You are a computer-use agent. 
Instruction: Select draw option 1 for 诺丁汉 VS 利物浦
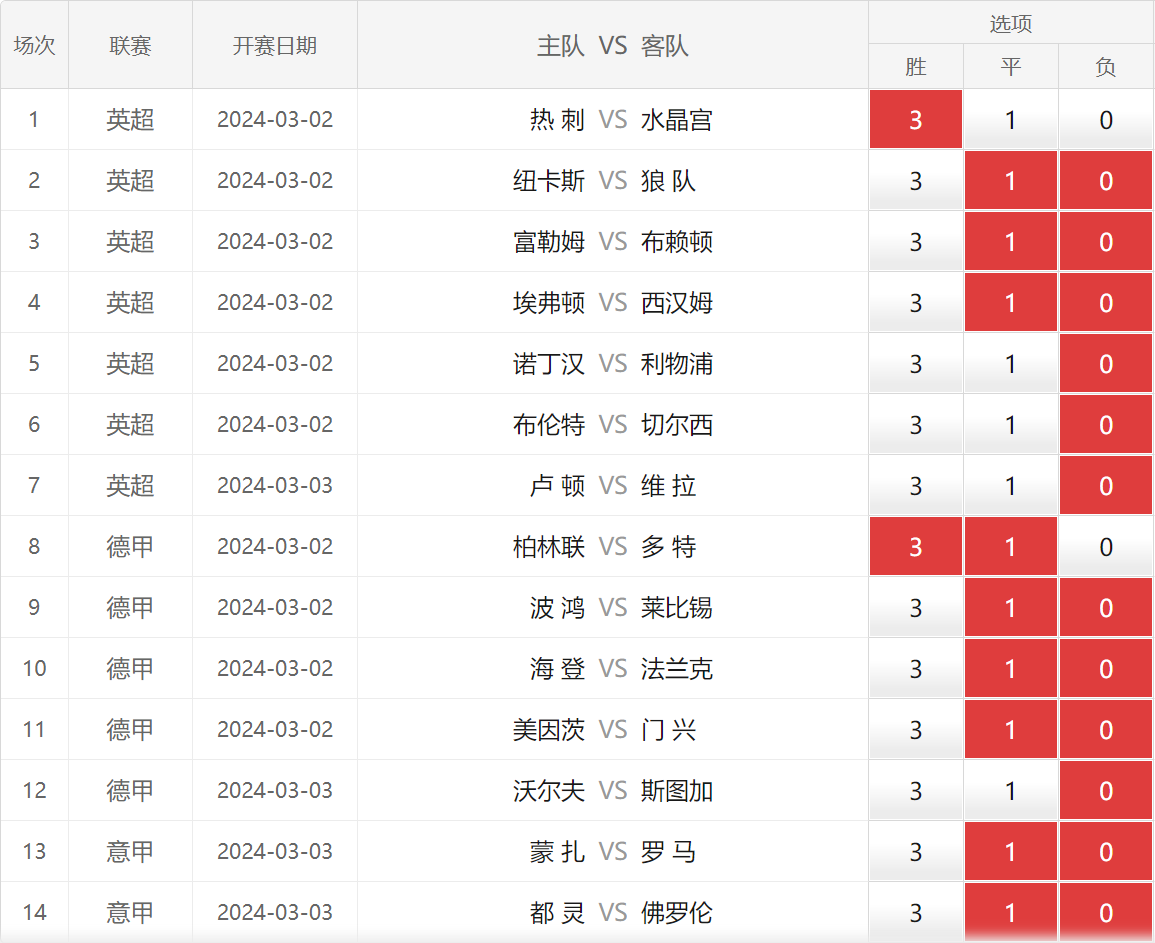(x=1011, y=363)
